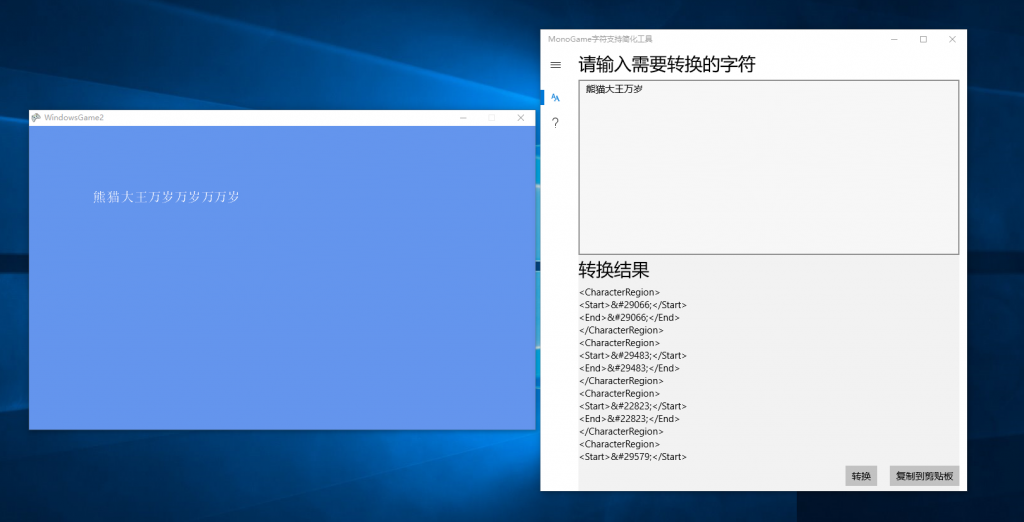
Task: Open the help question mark page
Action: click(555, 123)
